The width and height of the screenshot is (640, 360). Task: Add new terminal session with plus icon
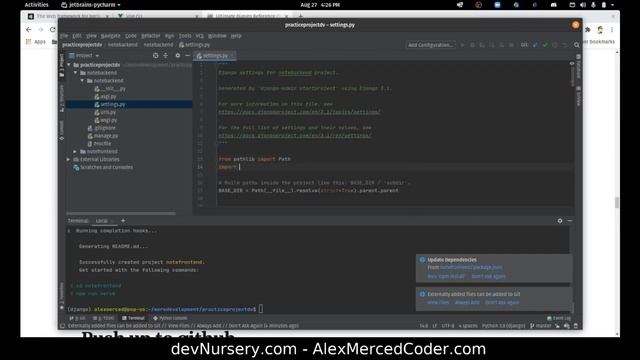point(123,220)
